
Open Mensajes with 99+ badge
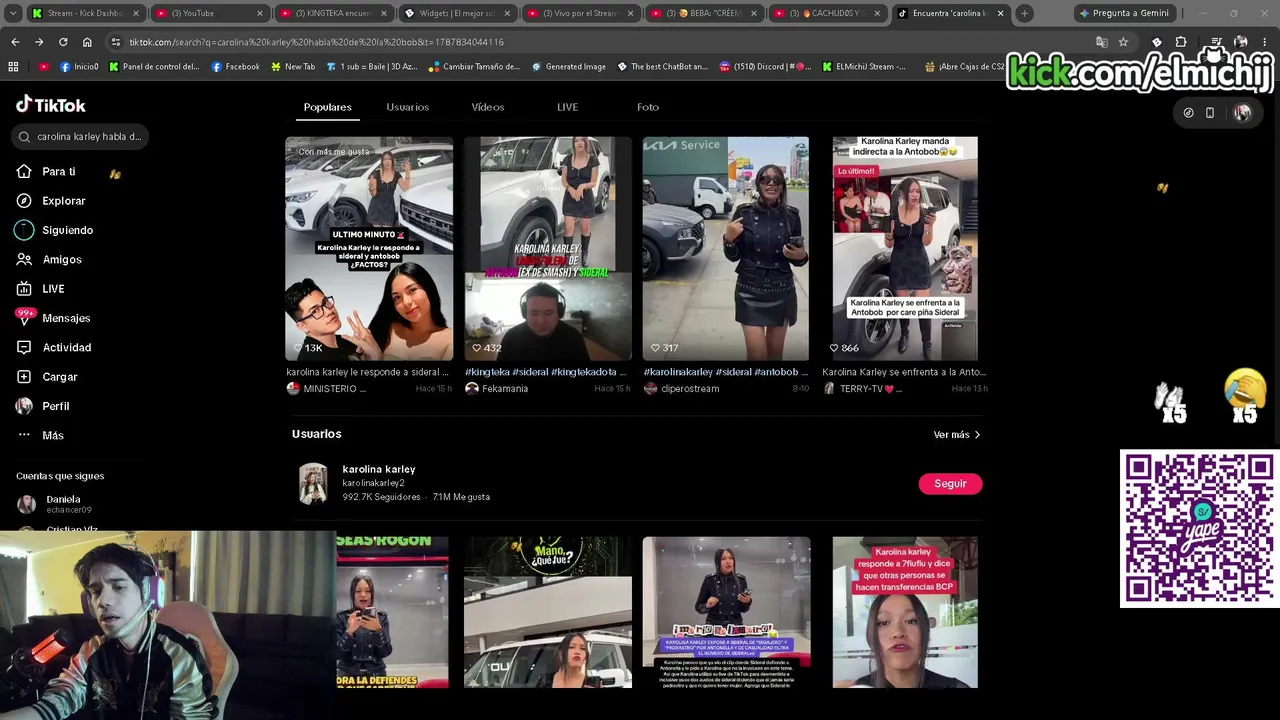coord(66,318)
